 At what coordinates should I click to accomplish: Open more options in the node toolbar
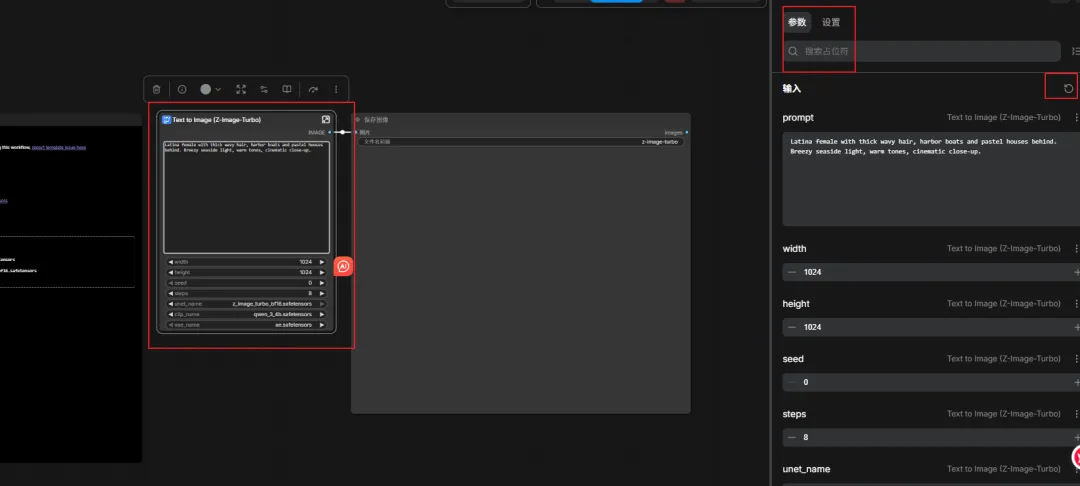[x=336, y=89]
